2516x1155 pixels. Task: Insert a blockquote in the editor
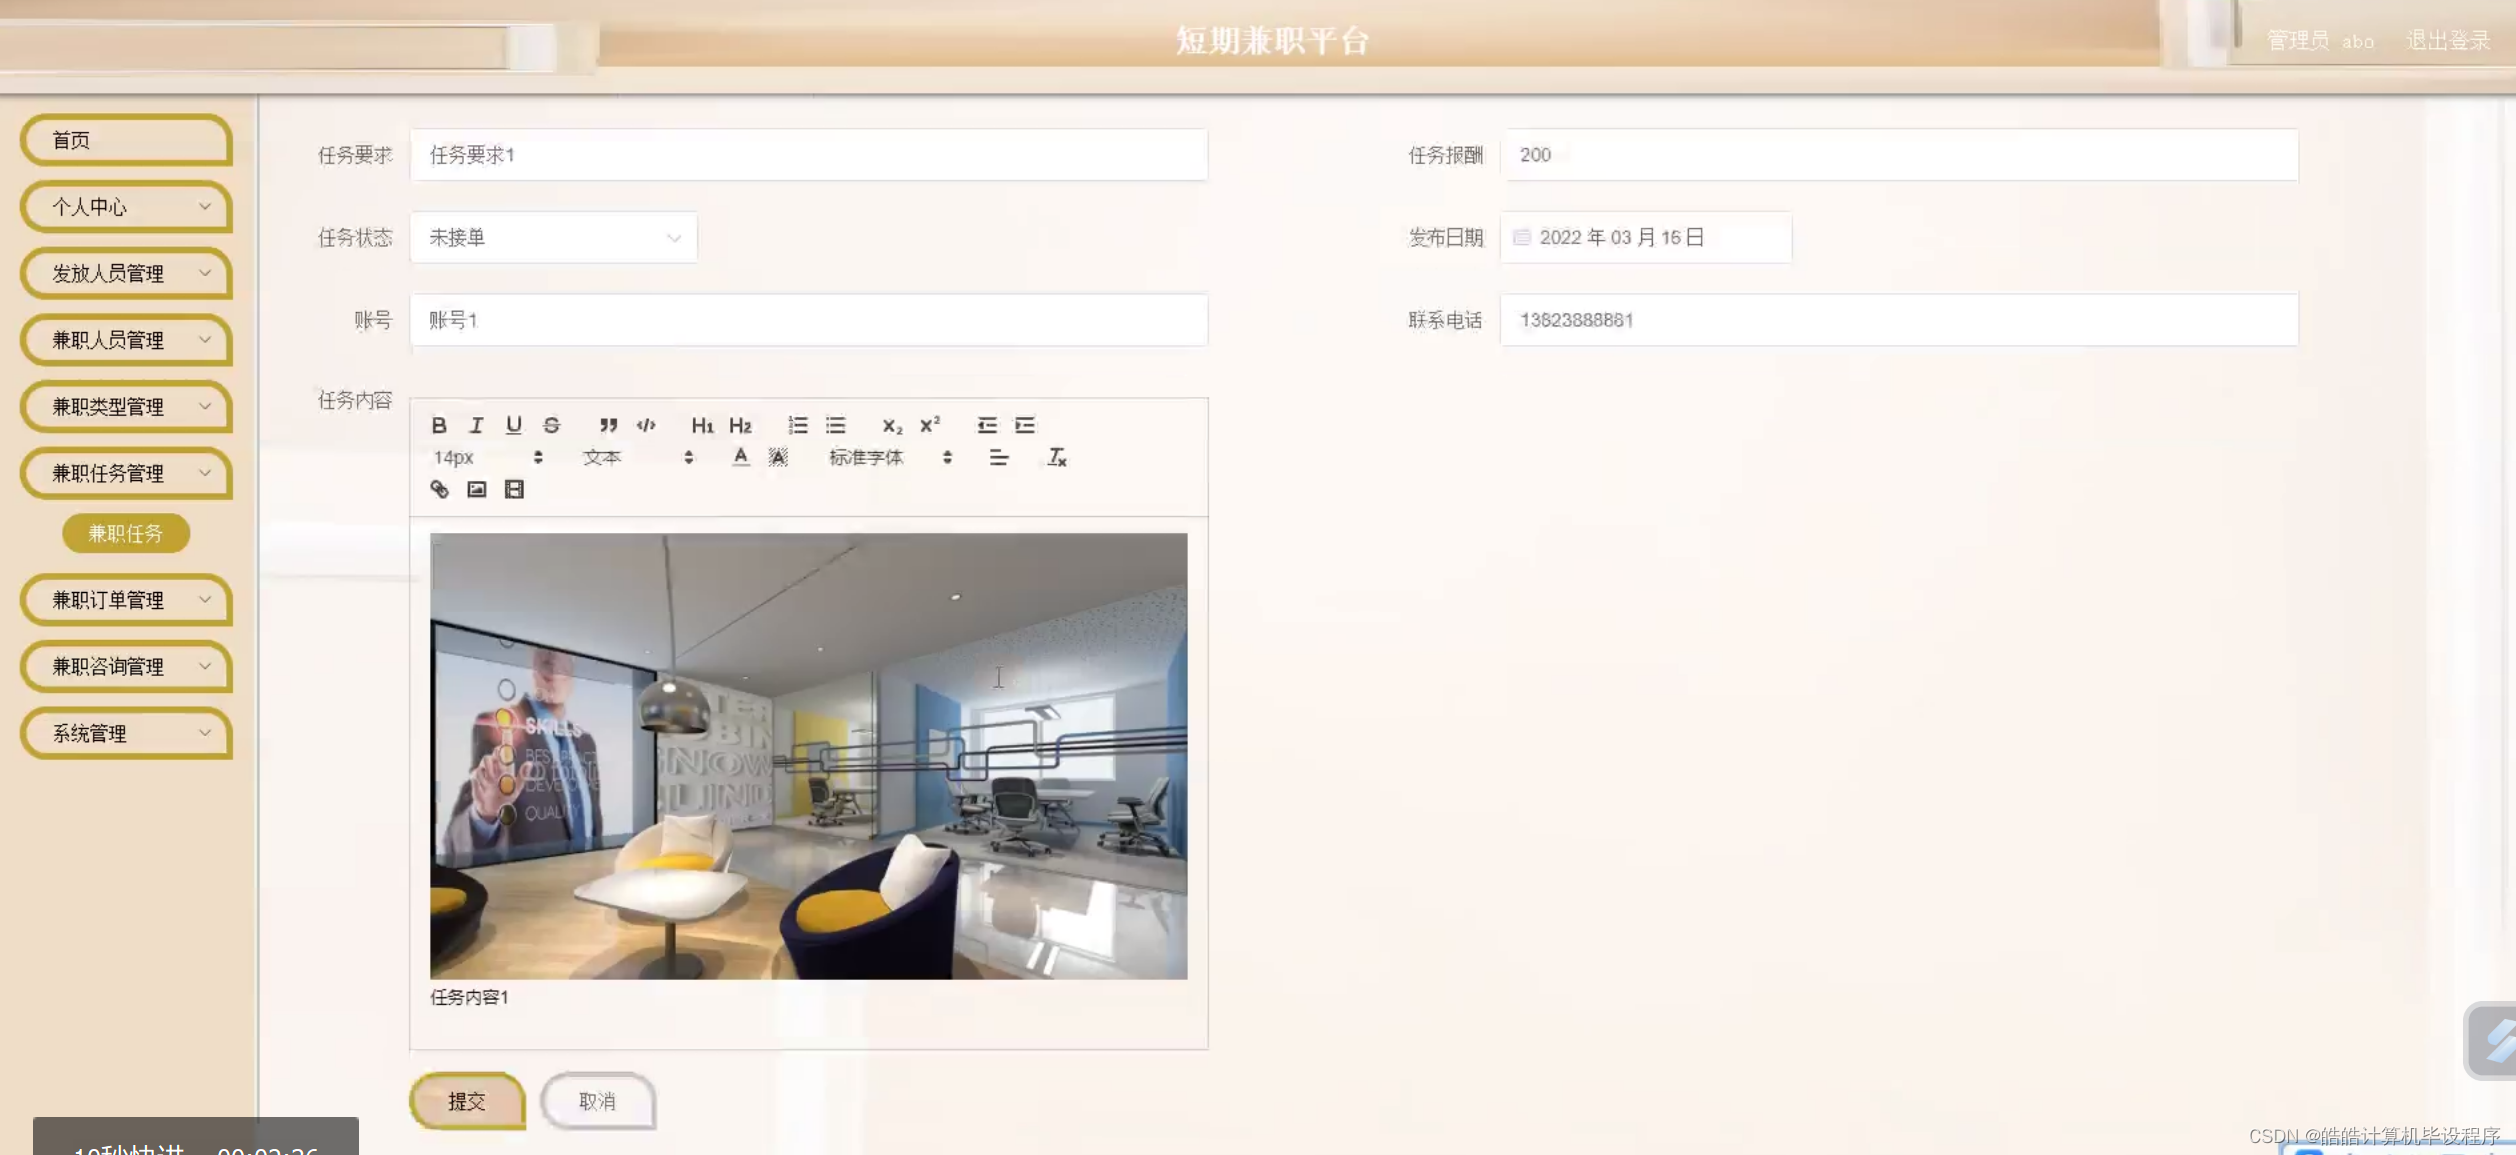[x=608, y=425]
